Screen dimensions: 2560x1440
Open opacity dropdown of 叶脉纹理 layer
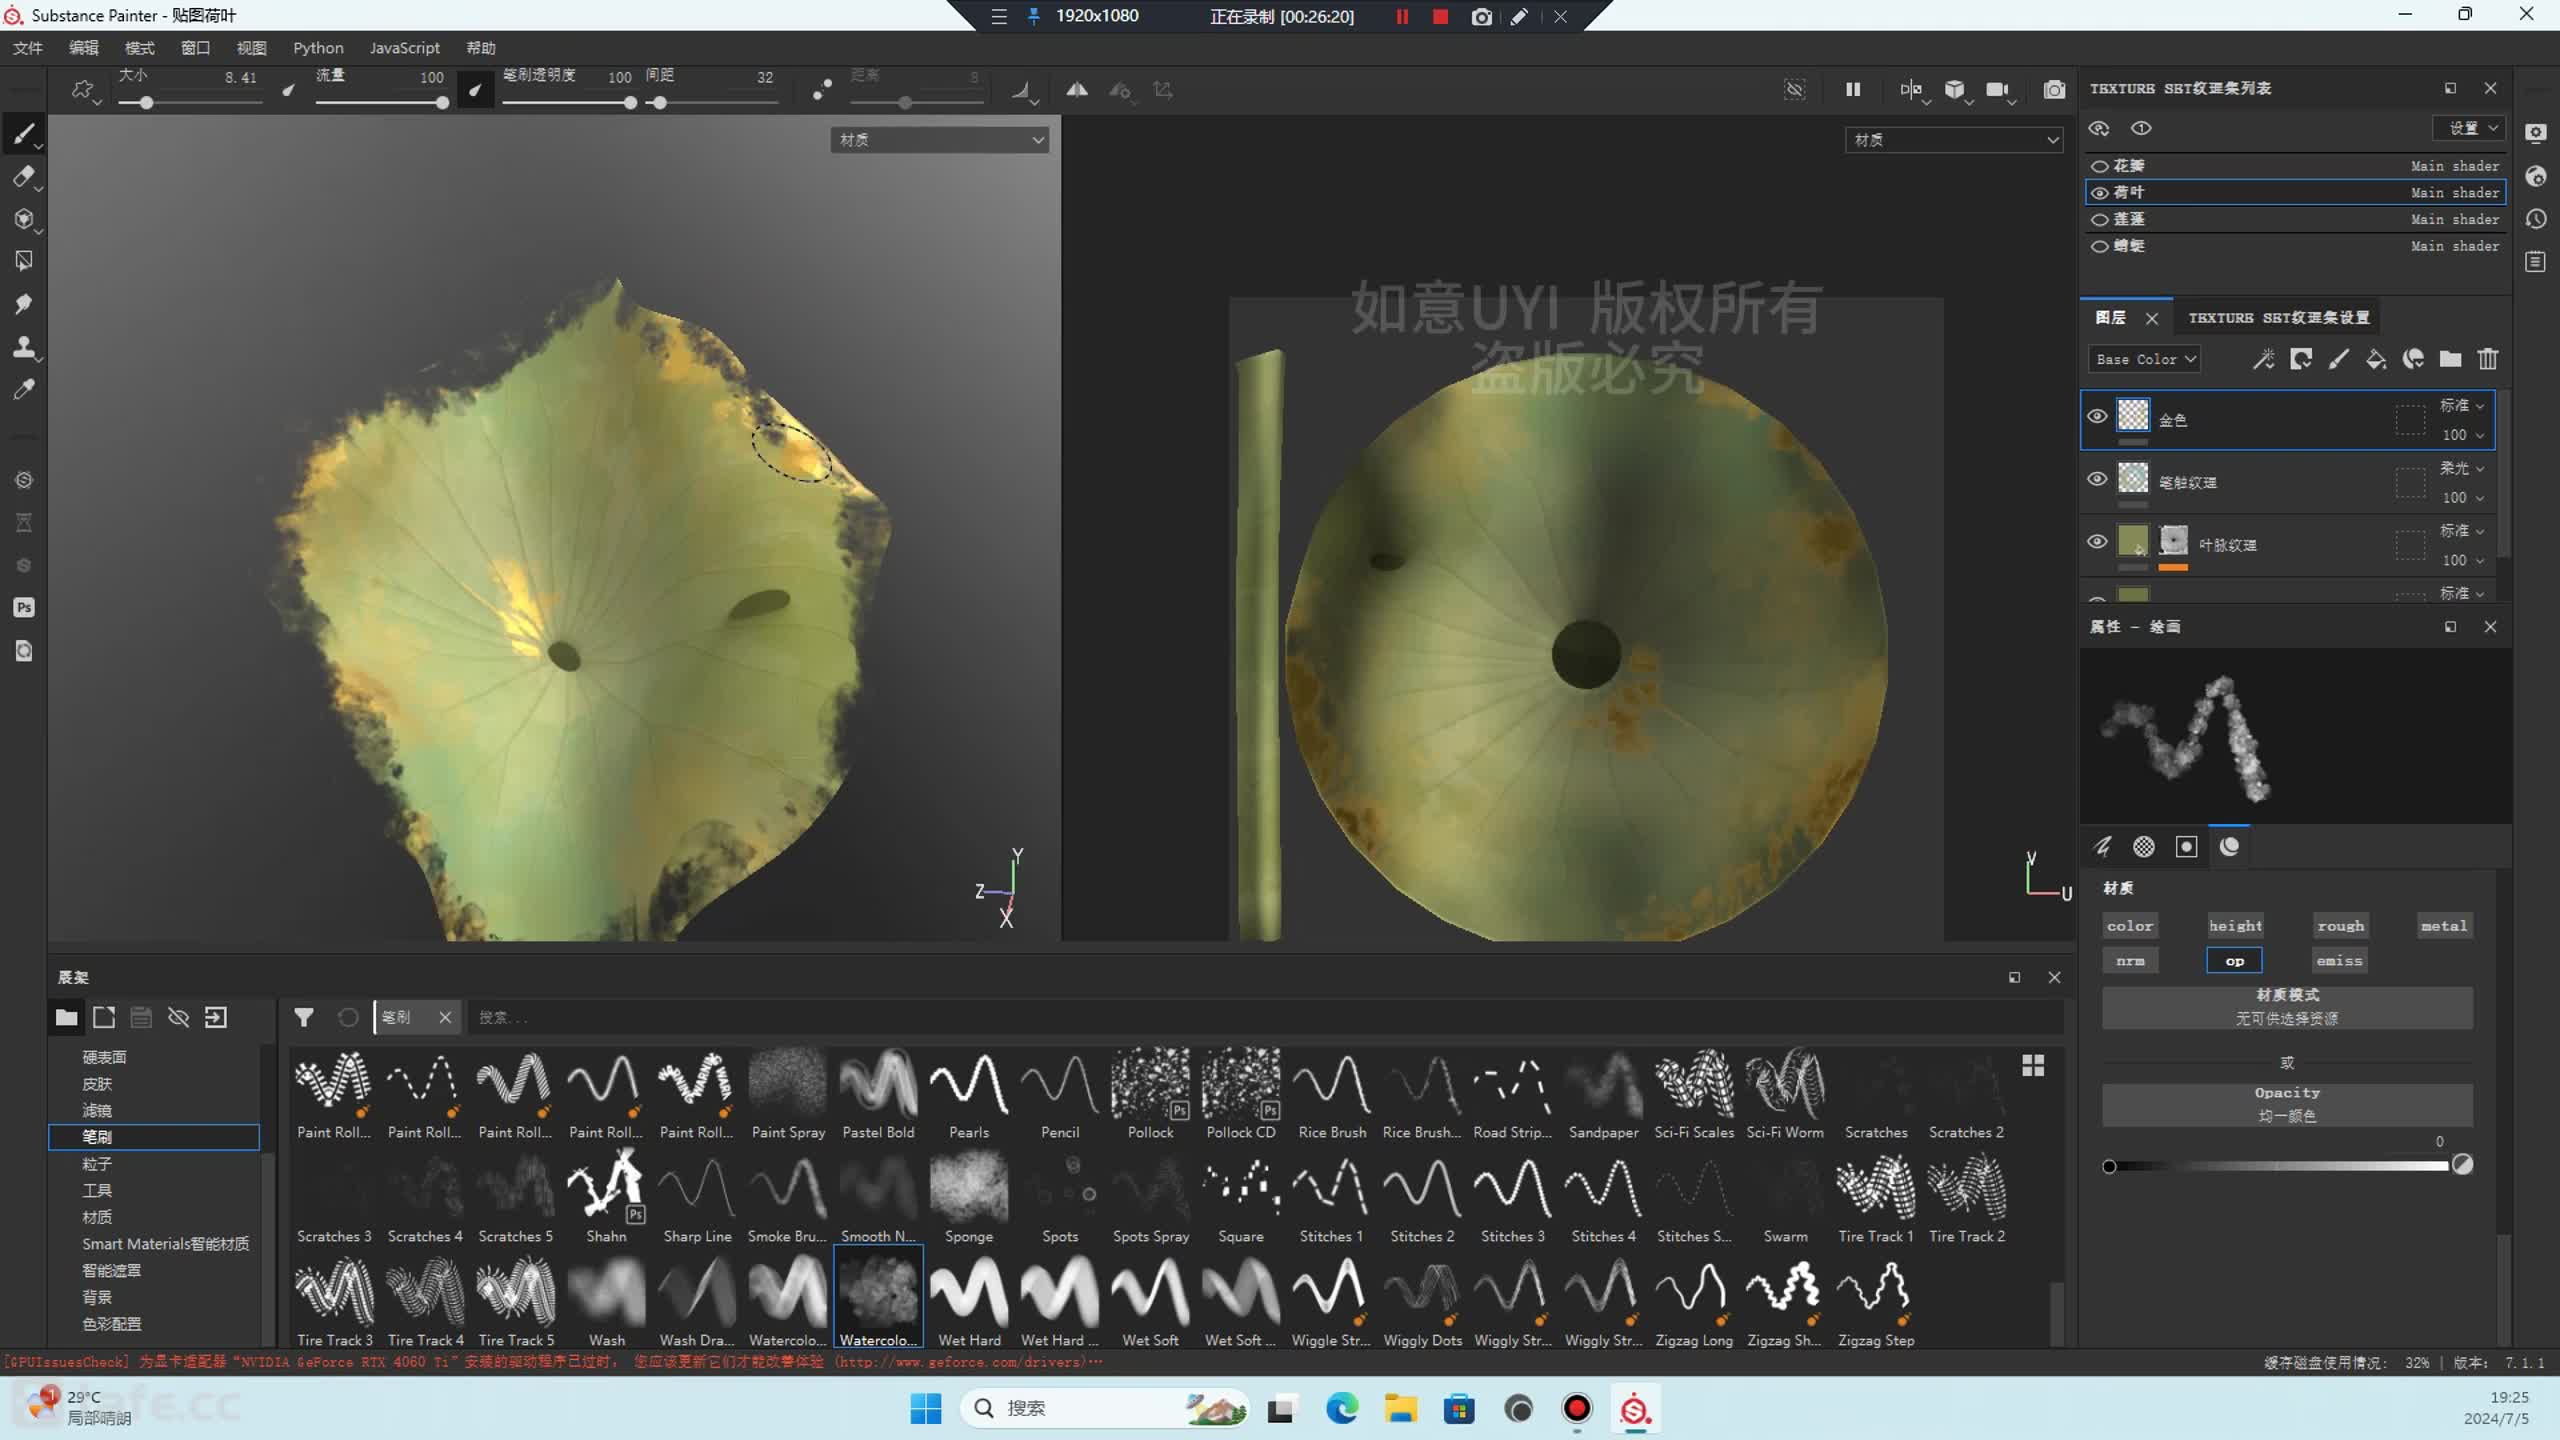pos(2462,560)
